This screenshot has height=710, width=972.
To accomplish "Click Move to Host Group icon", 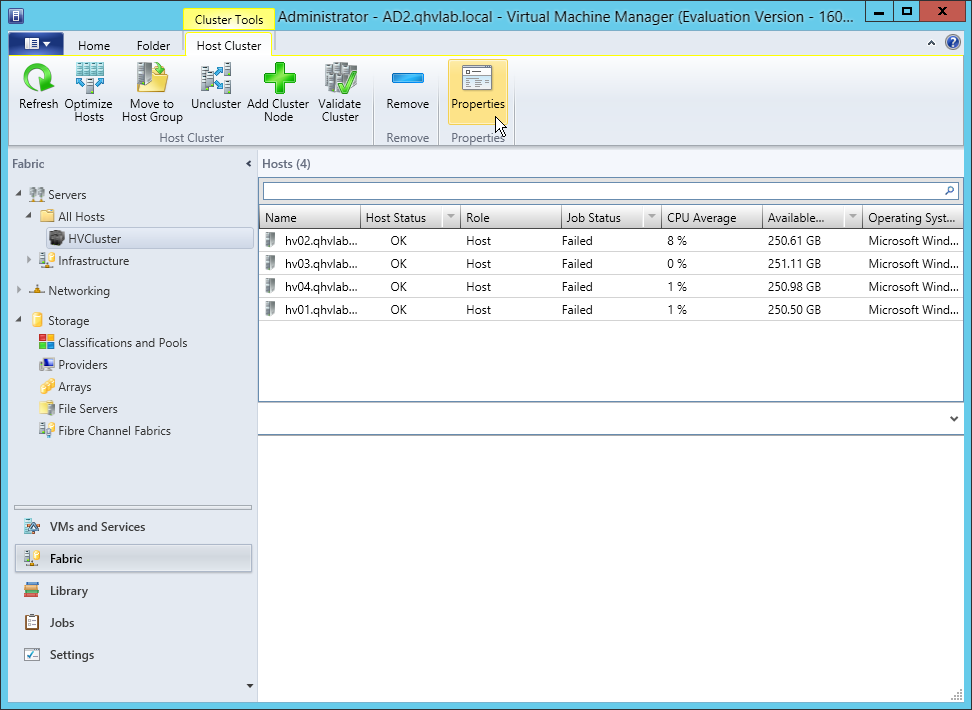I will click(152, 80).
